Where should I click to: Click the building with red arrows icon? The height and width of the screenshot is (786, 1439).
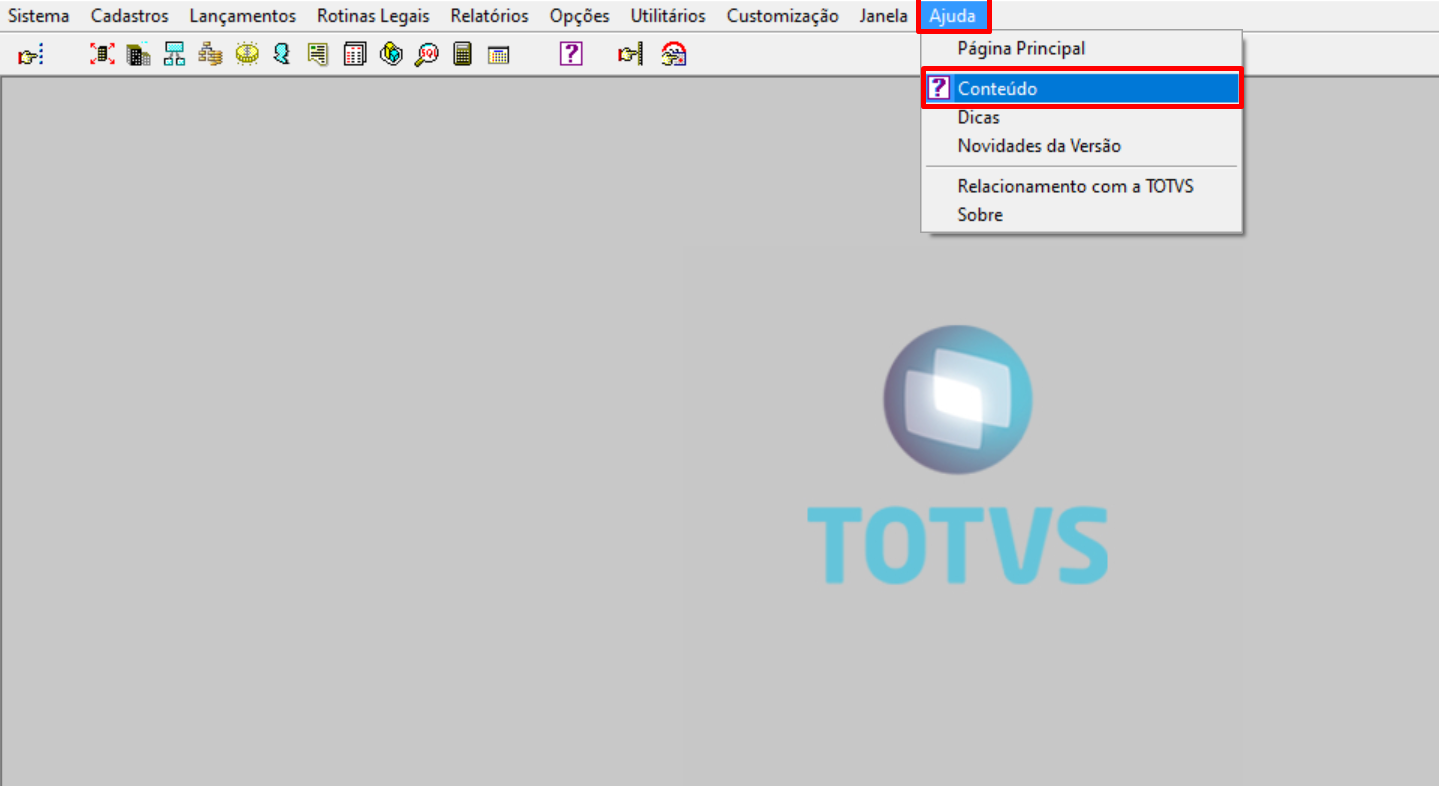coord(102,54)
